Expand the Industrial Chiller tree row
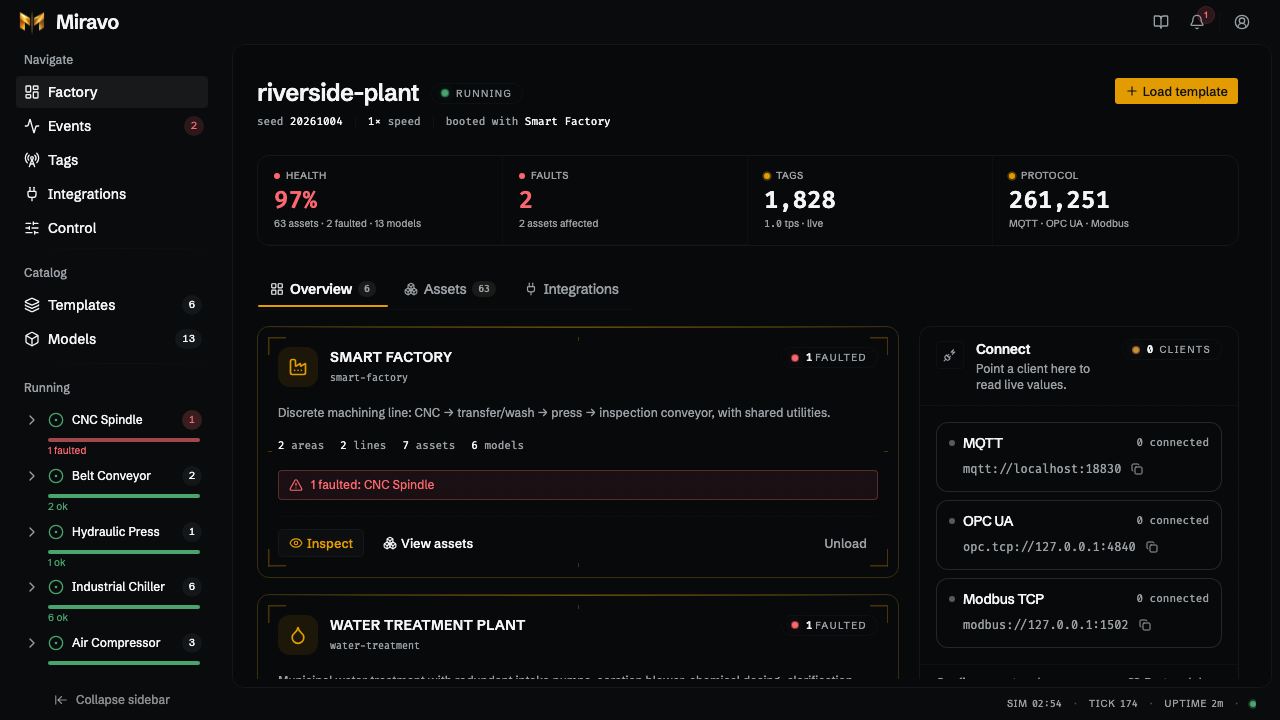Viewport: 1280px width, 720px height. click(x=31, y=587)
